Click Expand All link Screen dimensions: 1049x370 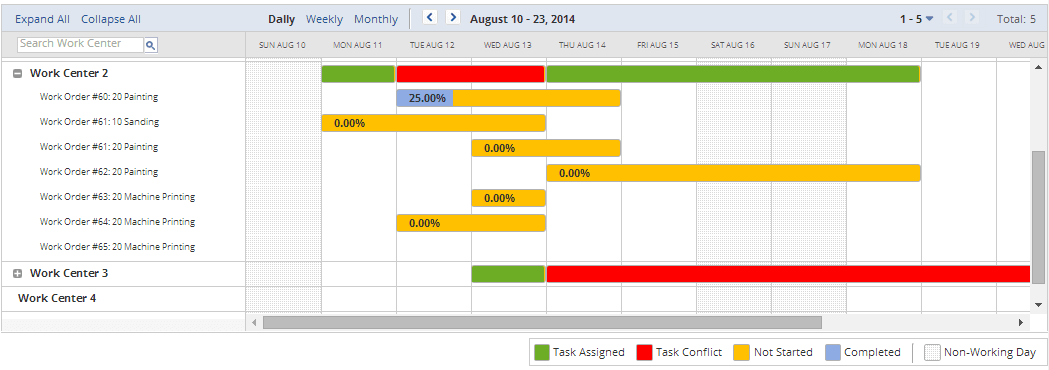(x=42, y=19)
